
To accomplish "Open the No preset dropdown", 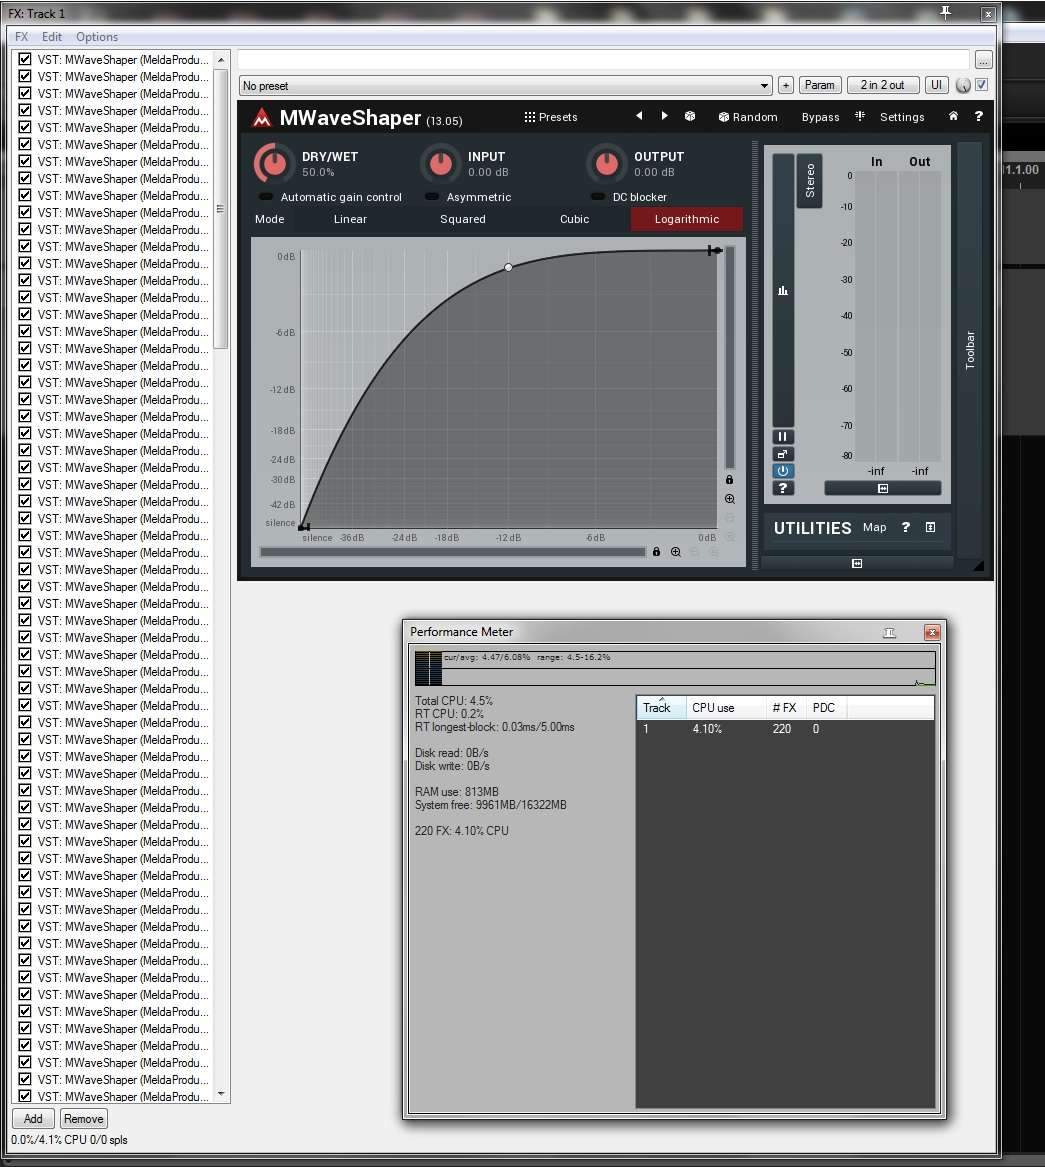I will coord(505,86).
